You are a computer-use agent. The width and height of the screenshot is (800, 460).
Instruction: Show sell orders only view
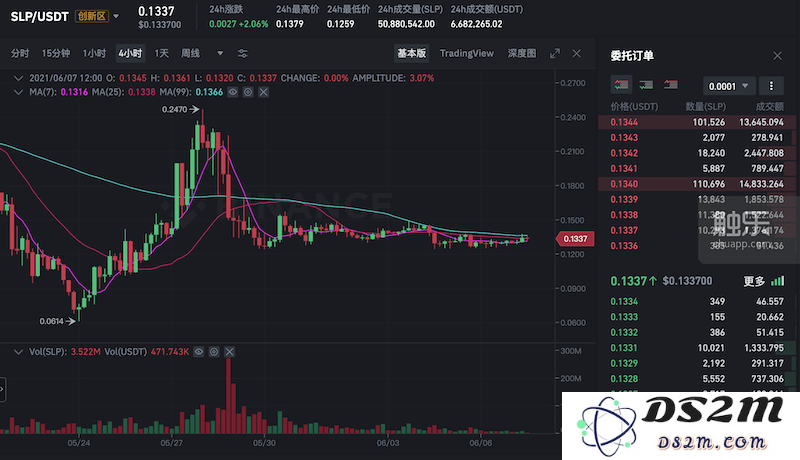(x=670, y=85)
